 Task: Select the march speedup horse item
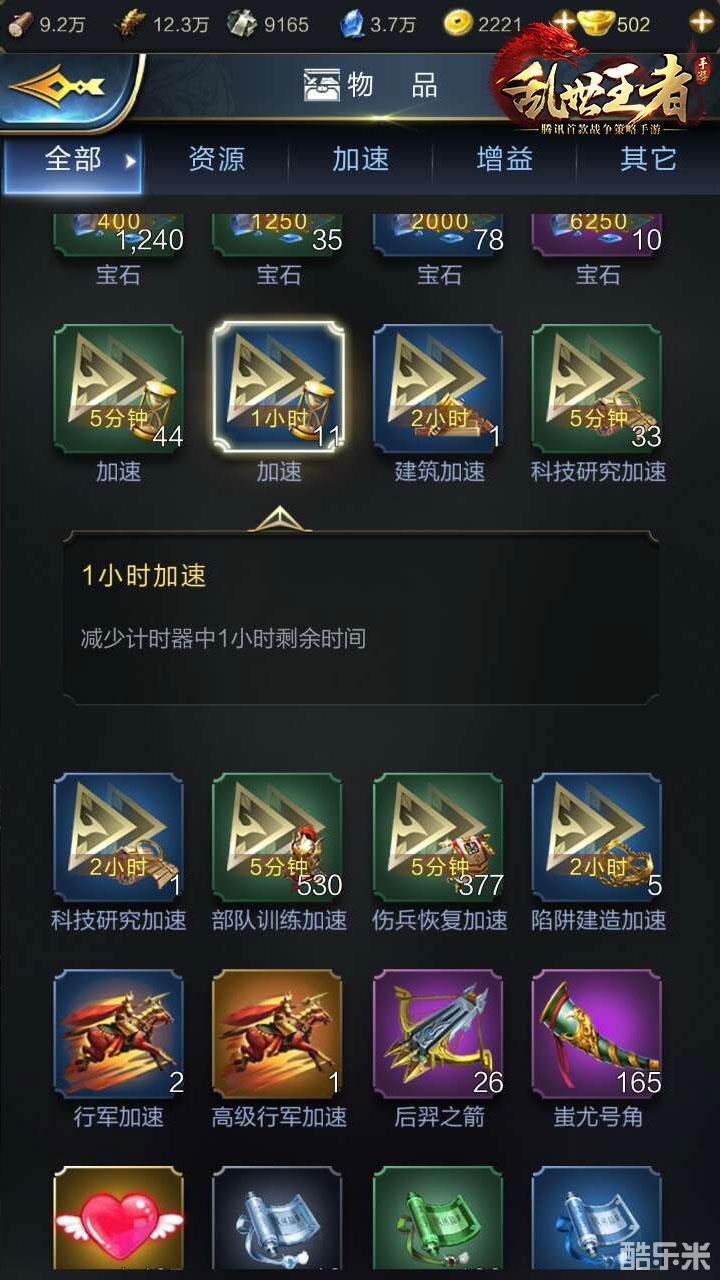tap(118, 1035)
